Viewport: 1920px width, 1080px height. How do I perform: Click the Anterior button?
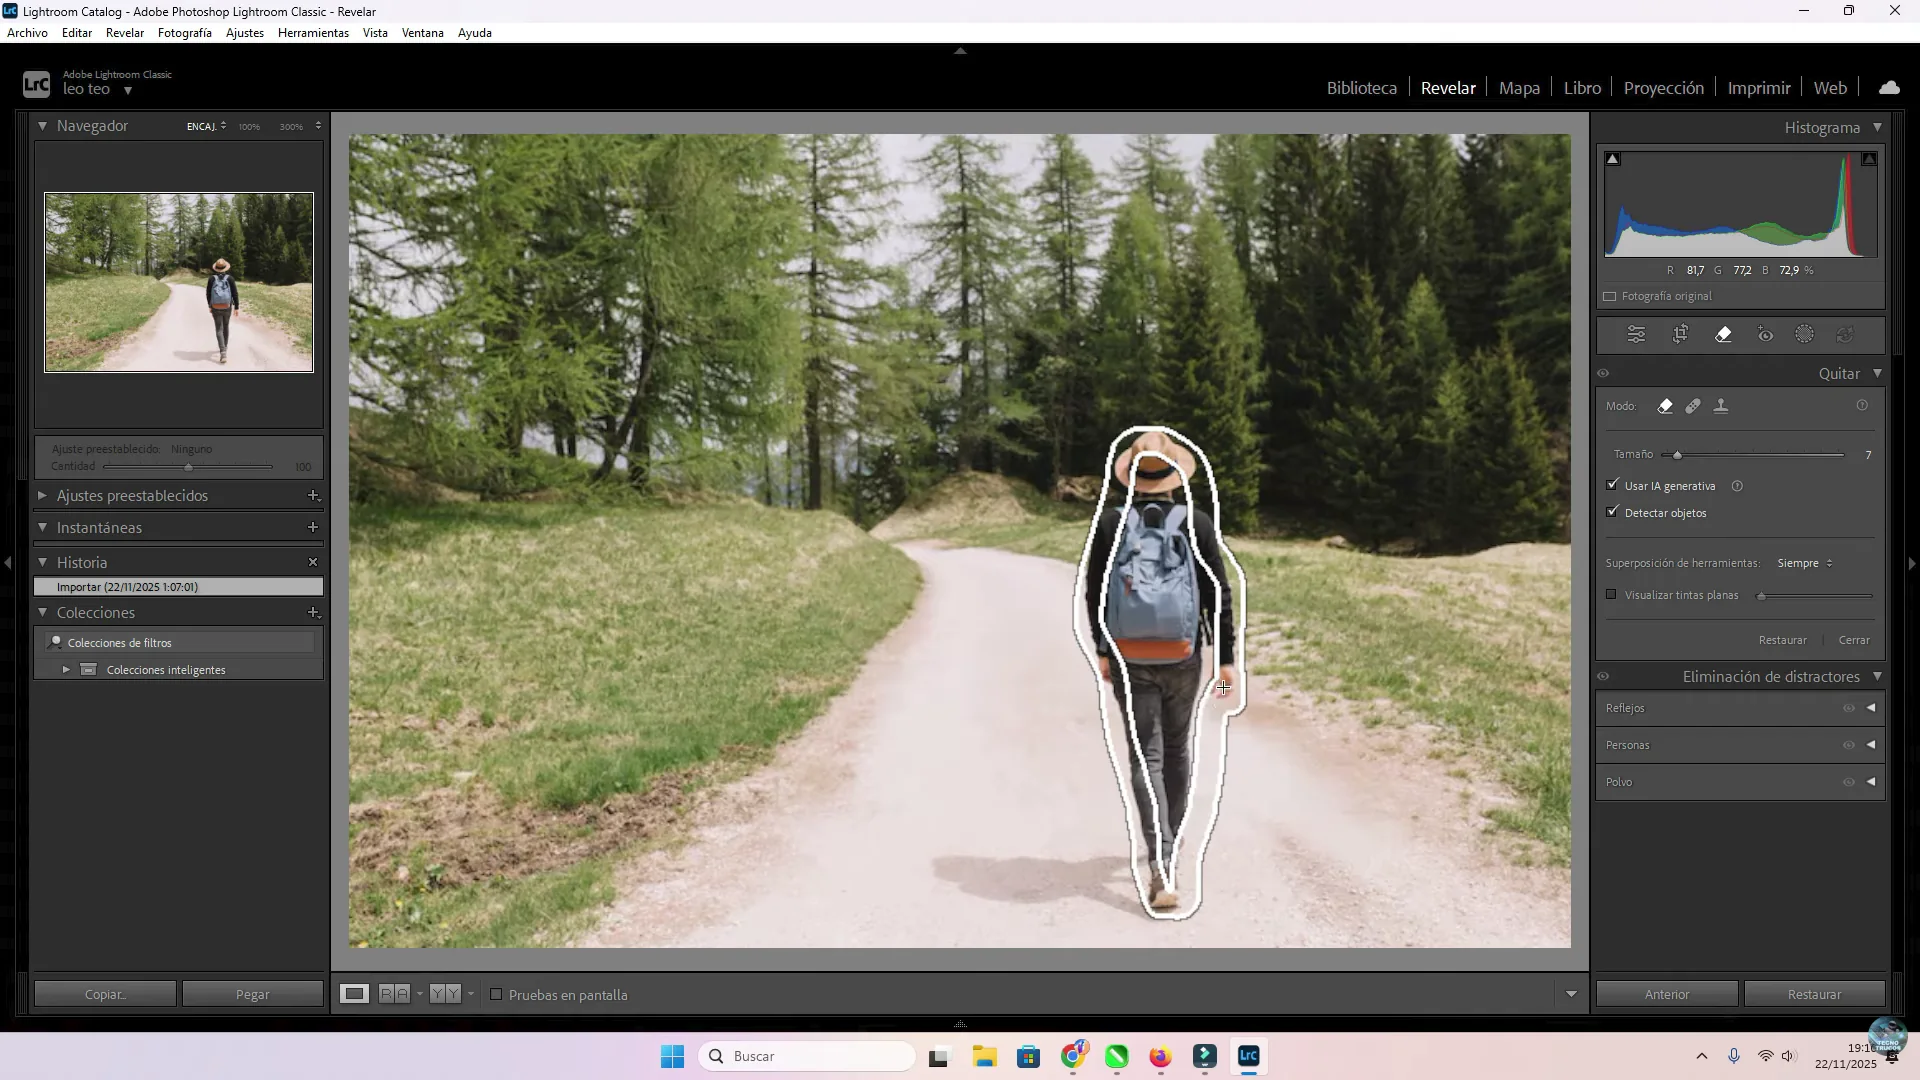1666,995
